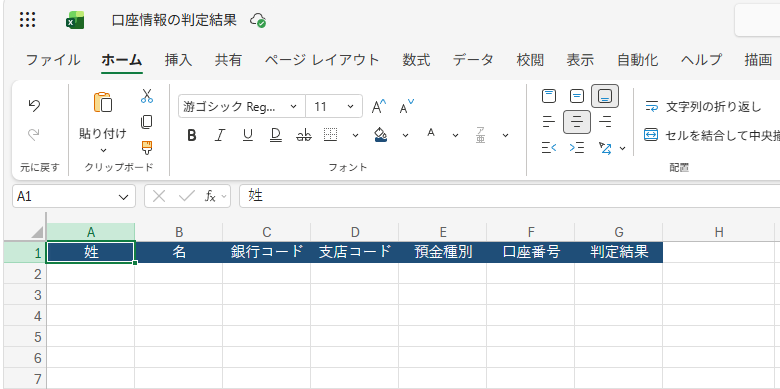The width and height of the screenshot is (780, 389).
Task: Click the text orientation icon
Action: [605, 148]
